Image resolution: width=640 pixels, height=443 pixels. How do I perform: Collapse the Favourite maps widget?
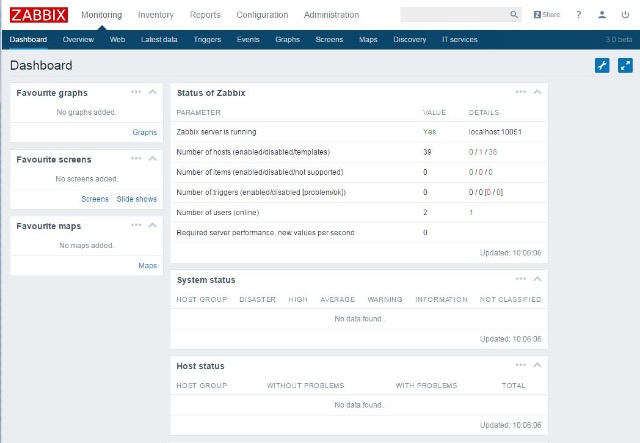[x=153, y=225]
